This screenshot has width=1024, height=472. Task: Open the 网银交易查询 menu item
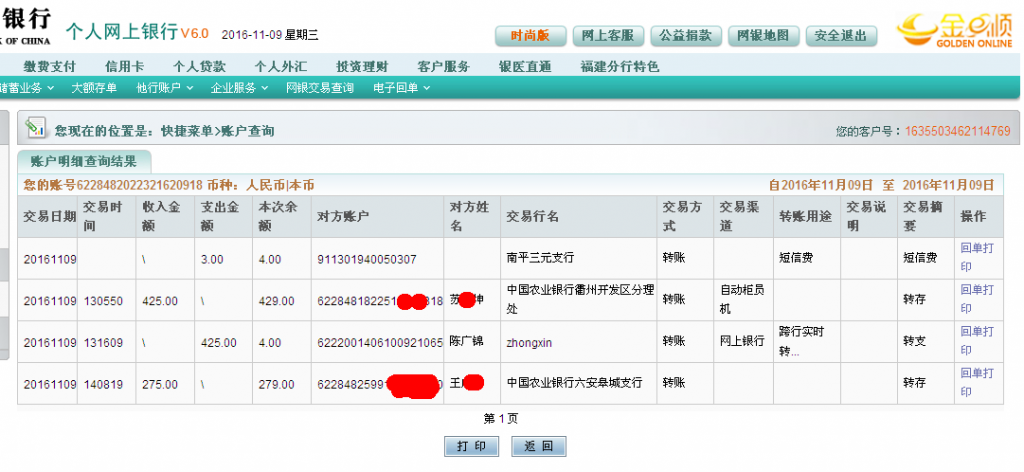pyautogui.click(x=319, y=88)
